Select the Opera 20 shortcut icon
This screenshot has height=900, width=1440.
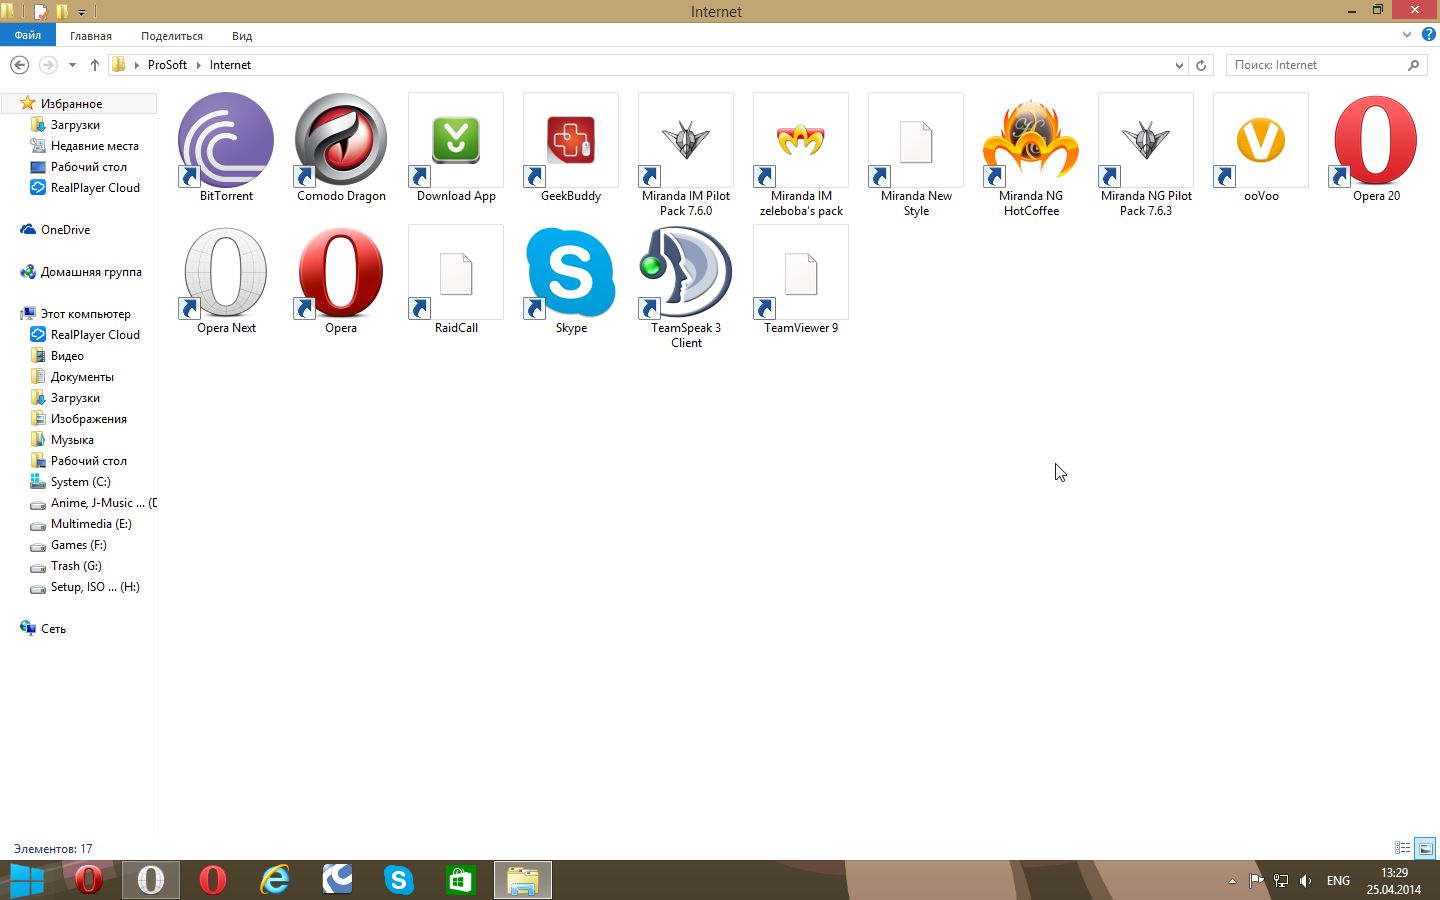[x=1376, y=140]
